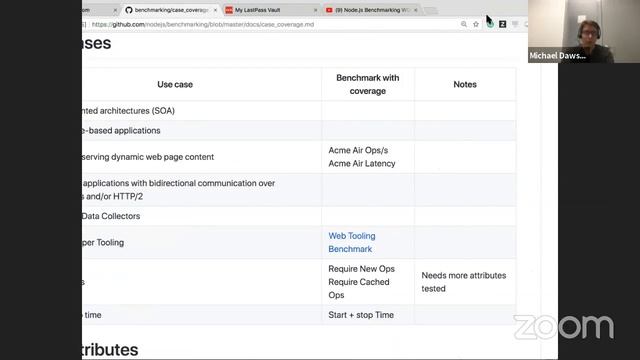Image resolution: width=640 pixels, height=360 pixels.
Task: Switch to the benchmarking/case_coverage GitHub tab
Action: [171, 10]
